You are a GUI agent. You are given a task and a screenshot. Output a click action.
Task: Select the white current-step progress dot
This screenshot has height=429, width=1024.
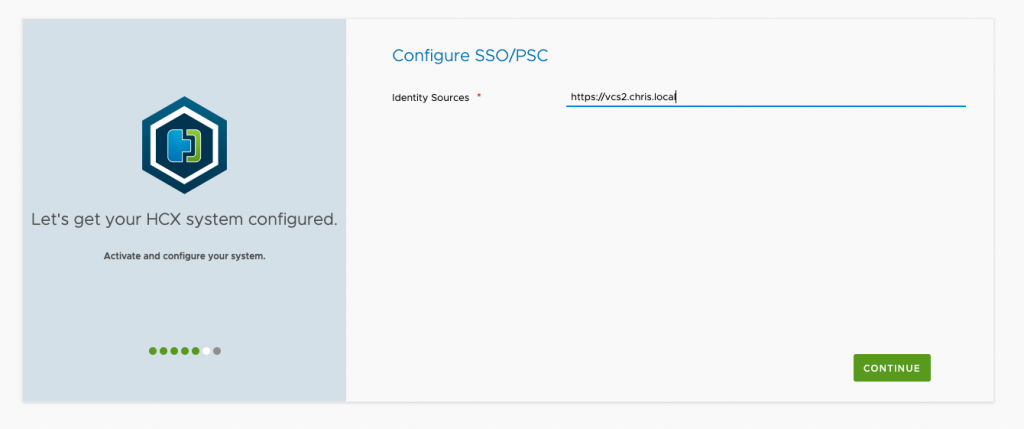(206, 351)
